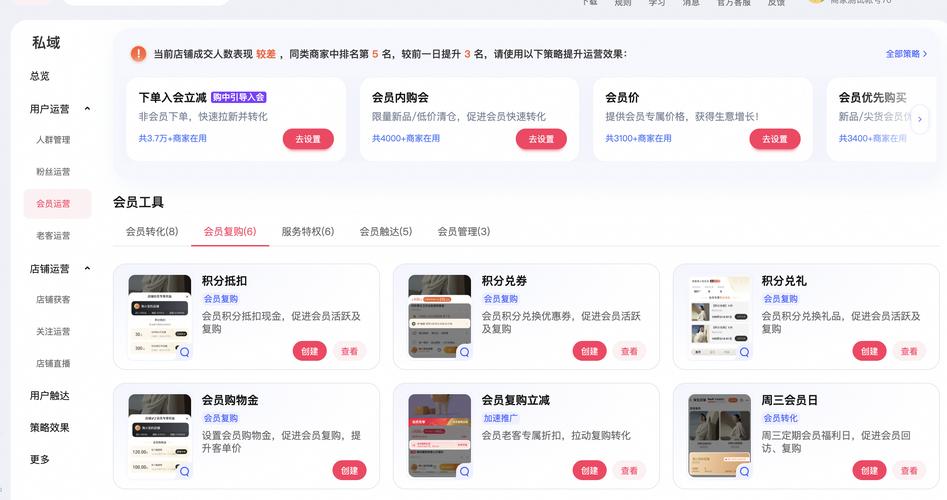Create a 积分抵扣 activity
Image resolution: width=947 pixels, height=500 pixels.
click(x=310, y=351)
